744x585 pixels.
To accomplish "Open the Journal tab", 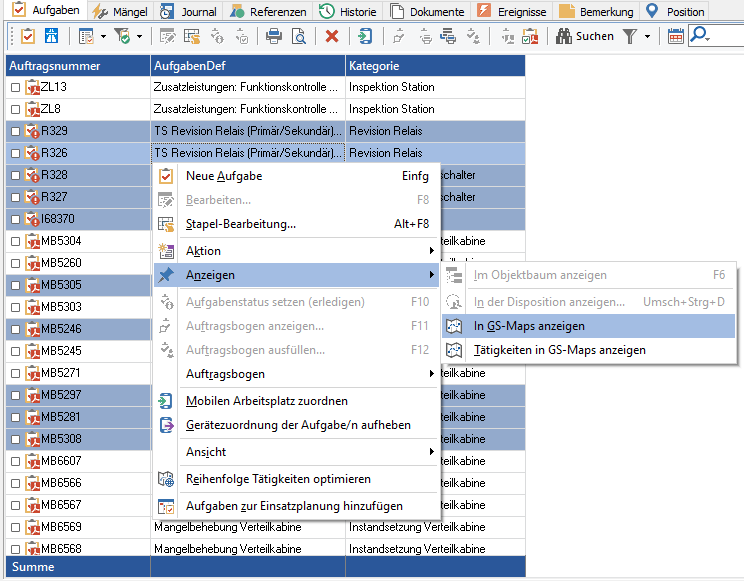I will (x=188, y=11).
